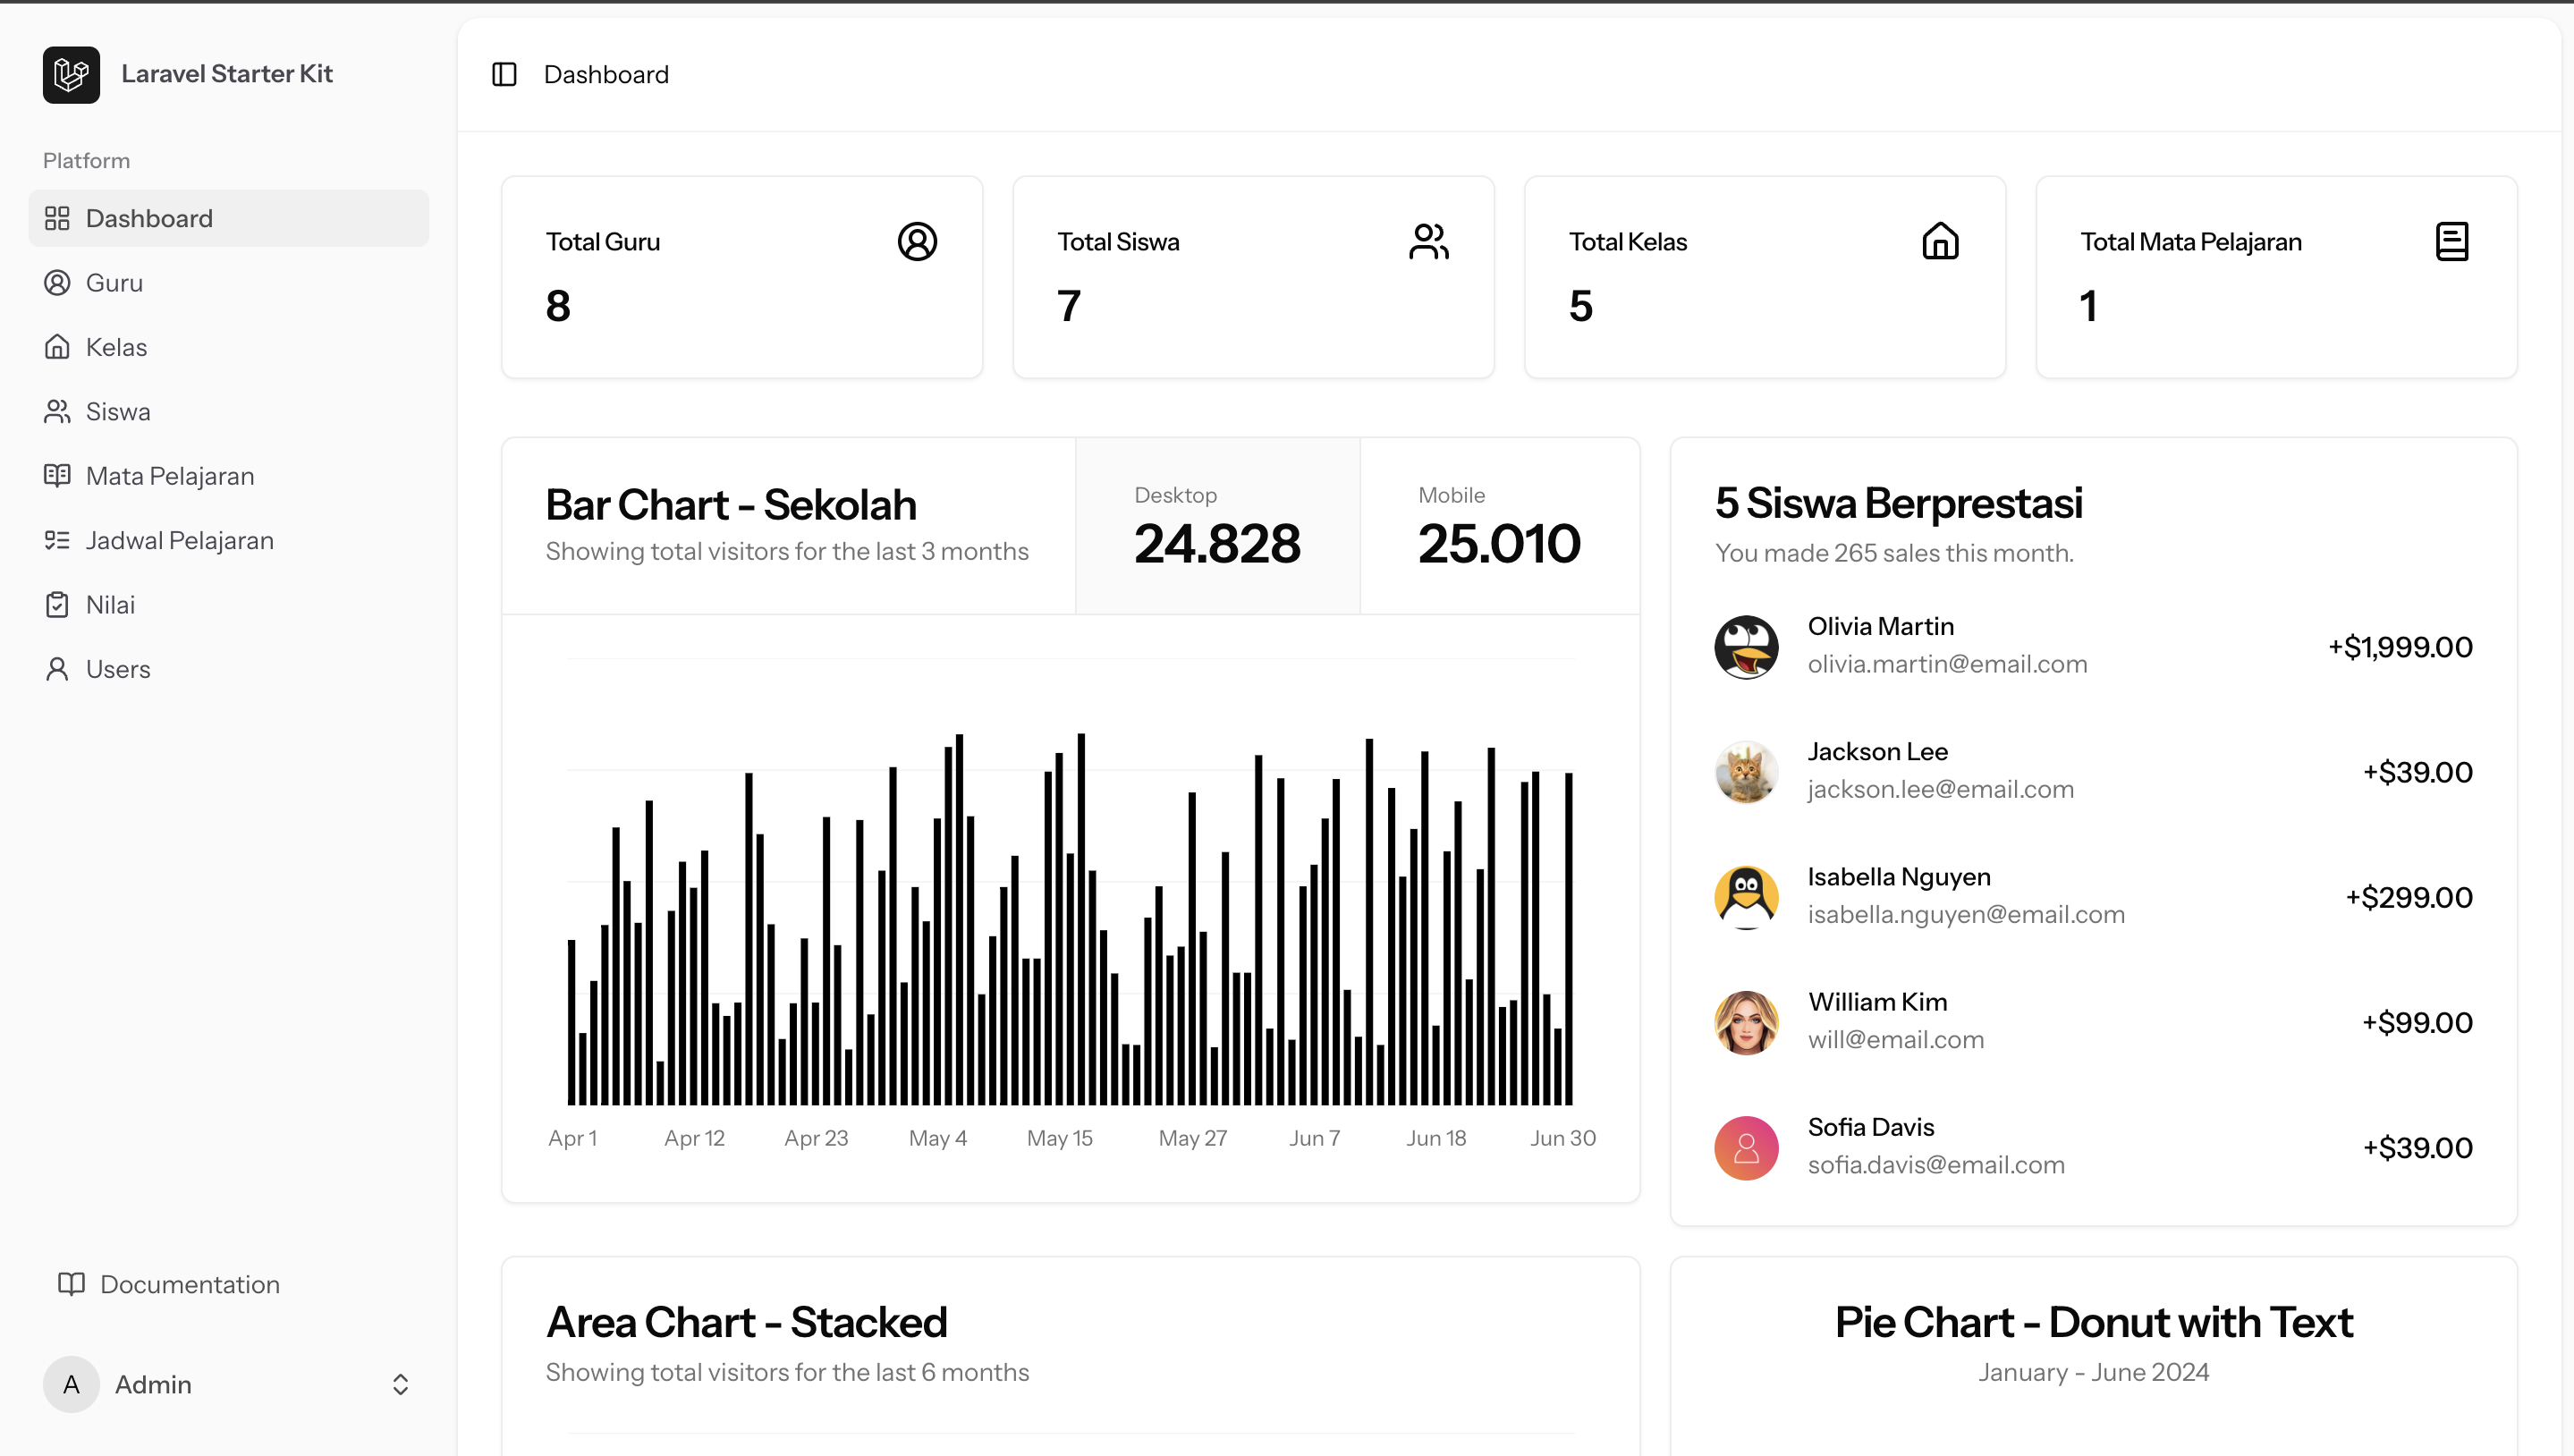Viewport: 2574px width, 1456px height.
Task: Click Olivia Martin's penguin avatar
Action: (x=1746, y=646)
